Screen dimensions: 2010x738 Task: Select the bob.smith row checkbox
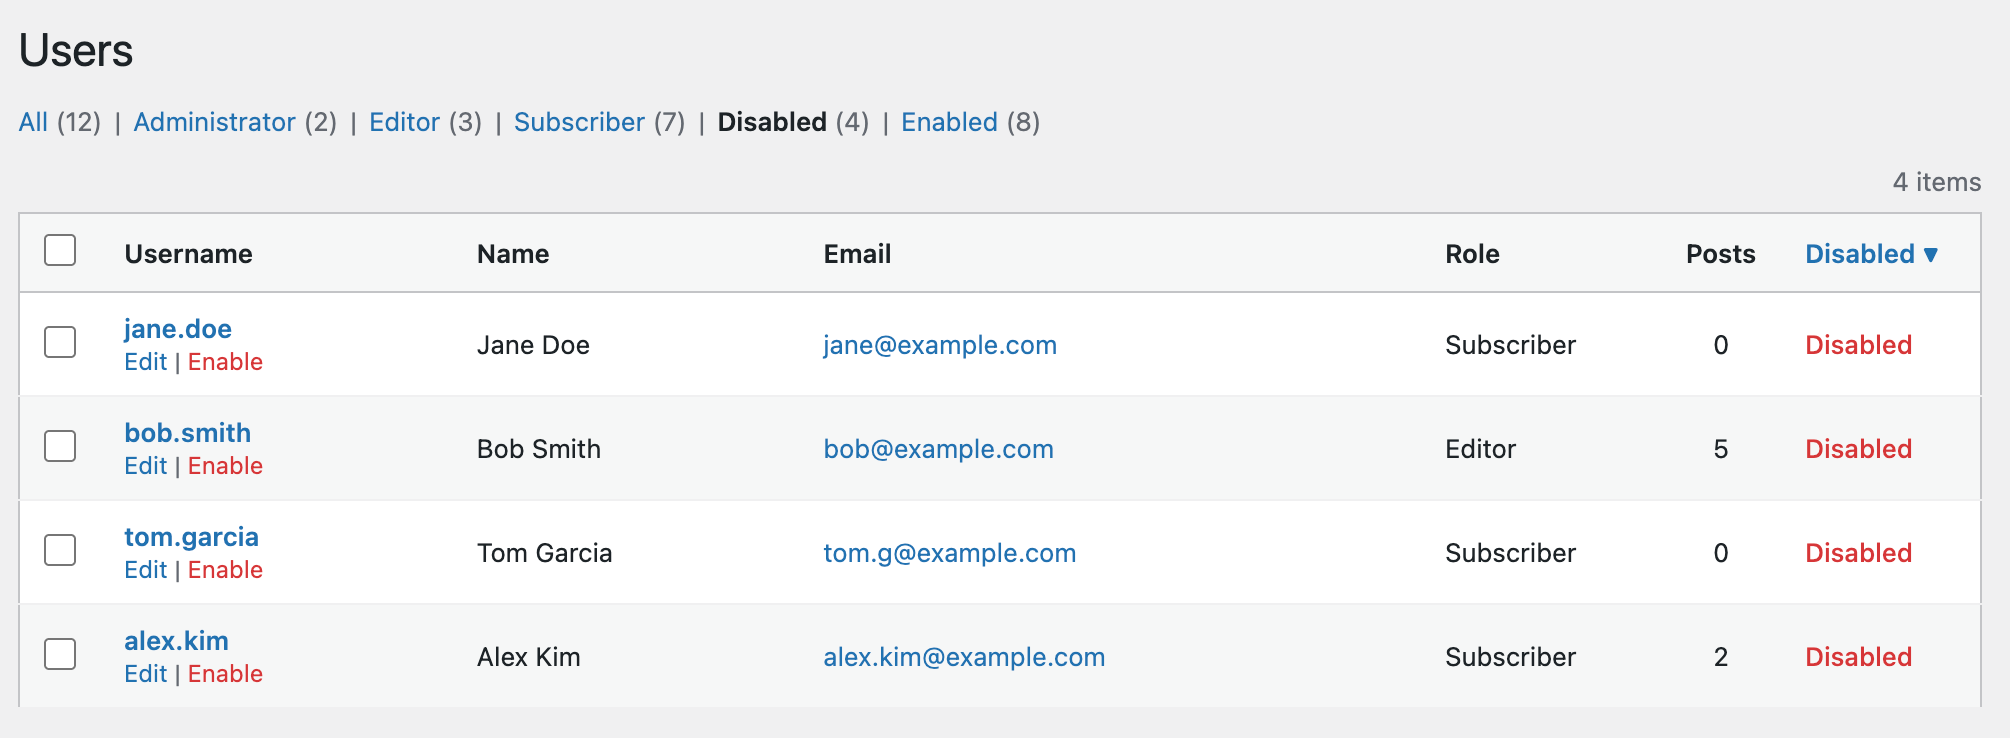[60, 446]
